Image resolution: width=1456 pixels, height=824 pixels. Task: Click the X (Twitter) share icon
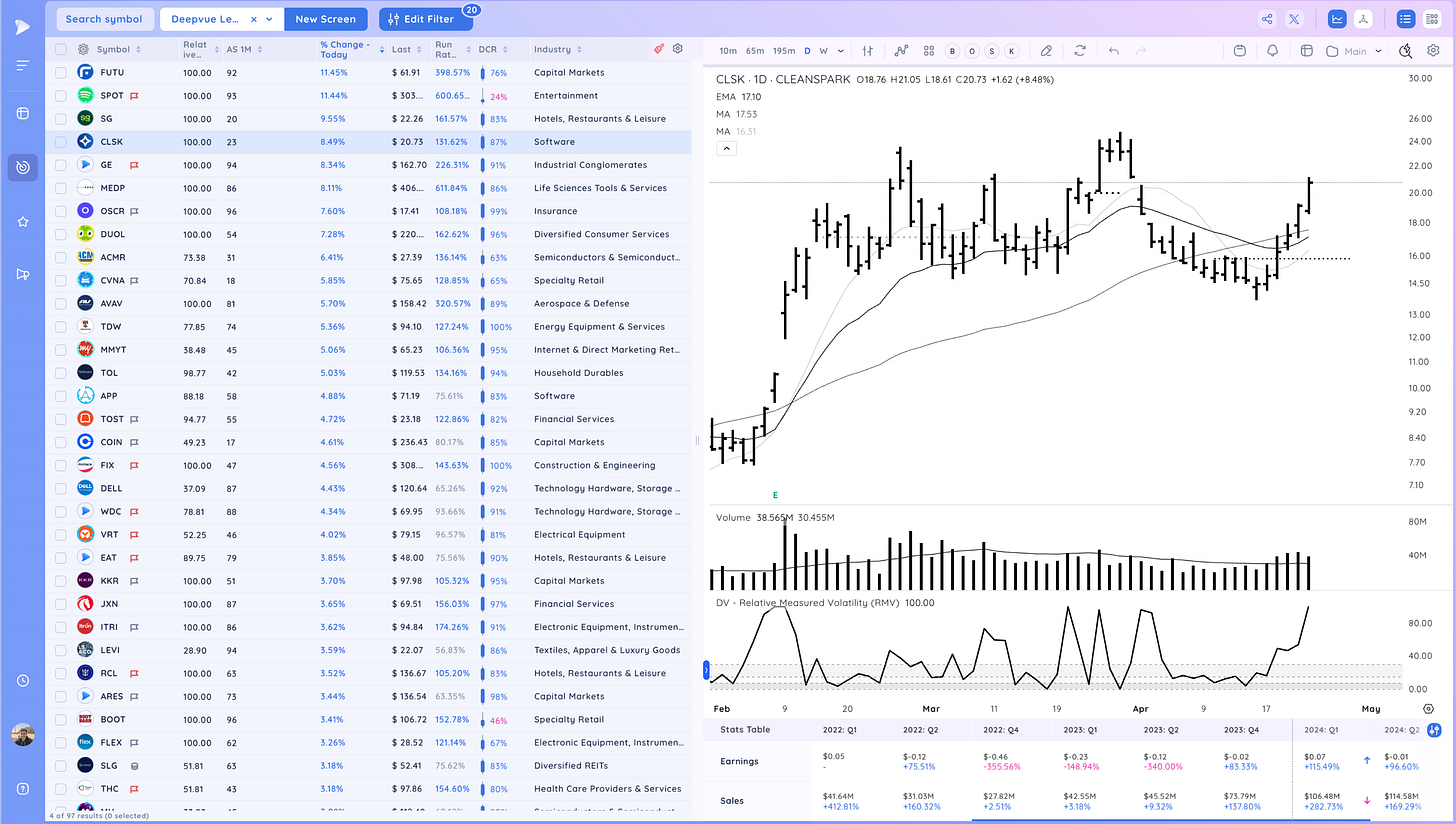pyautogui.click(x=1295, y=19)
